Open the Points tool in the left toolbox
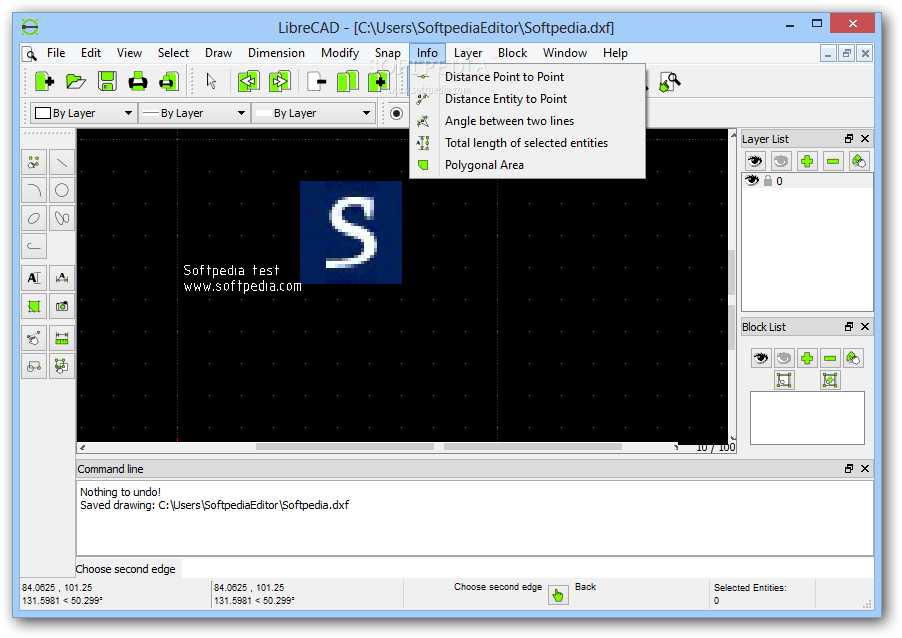902x638 pixels. coord(34,163)
